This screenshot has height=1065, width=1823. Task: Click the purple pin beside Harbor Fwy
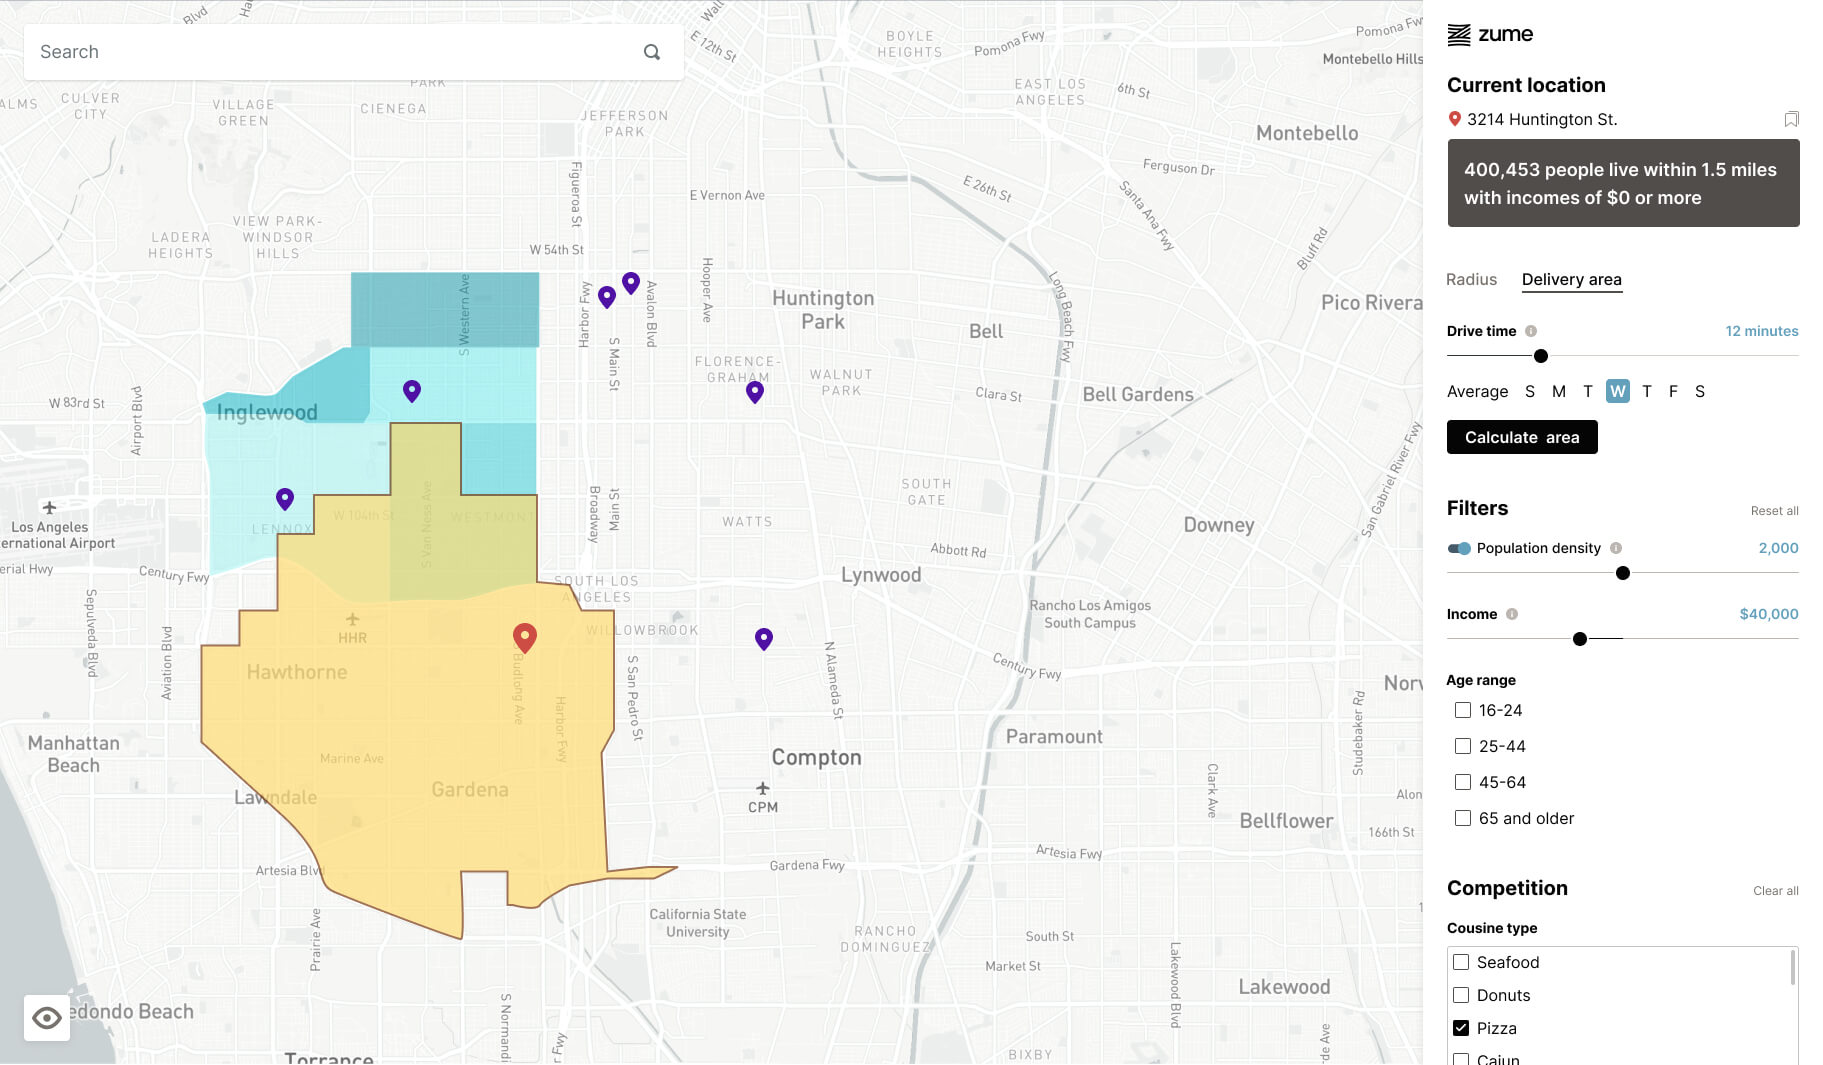607,297
